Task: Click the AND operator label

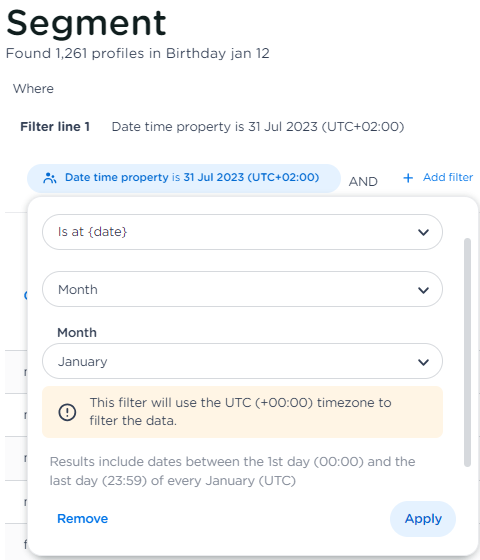Action: (363, 181)
